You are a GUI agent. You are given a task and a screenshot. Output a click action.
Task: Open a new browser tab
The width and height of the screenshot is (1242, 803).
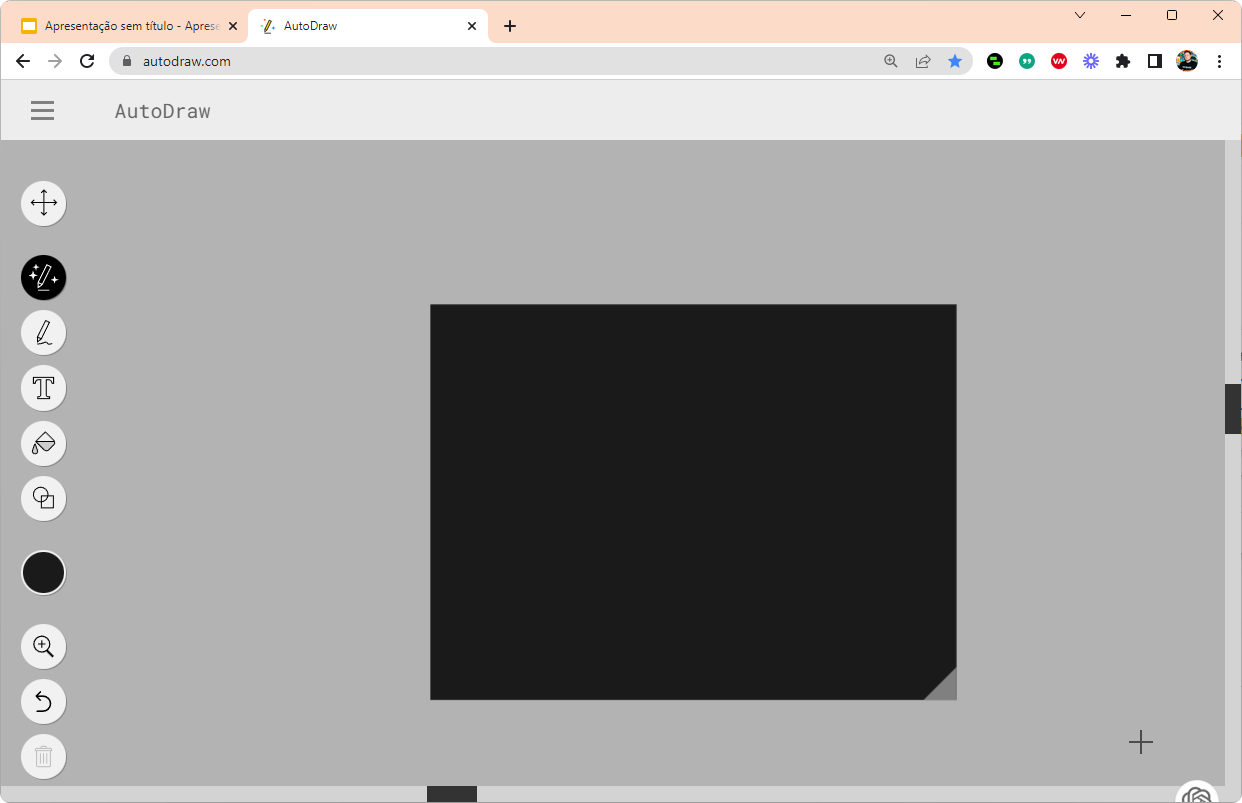[510, 26]
